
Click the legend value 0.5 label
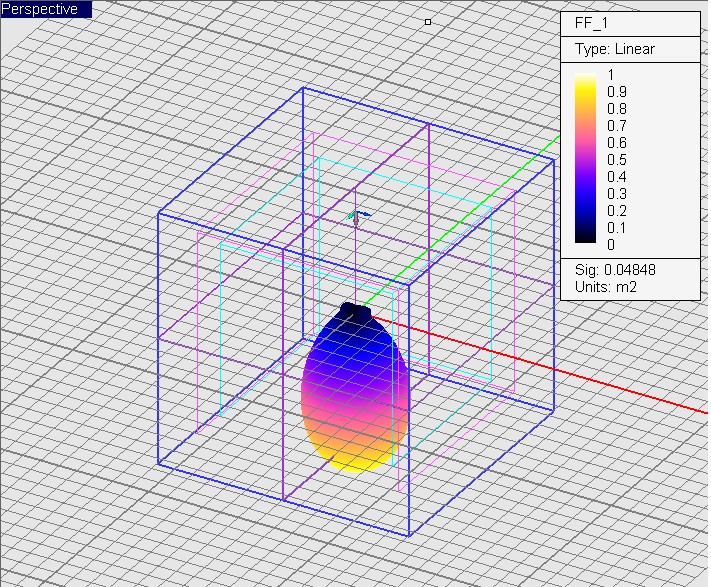617,160
